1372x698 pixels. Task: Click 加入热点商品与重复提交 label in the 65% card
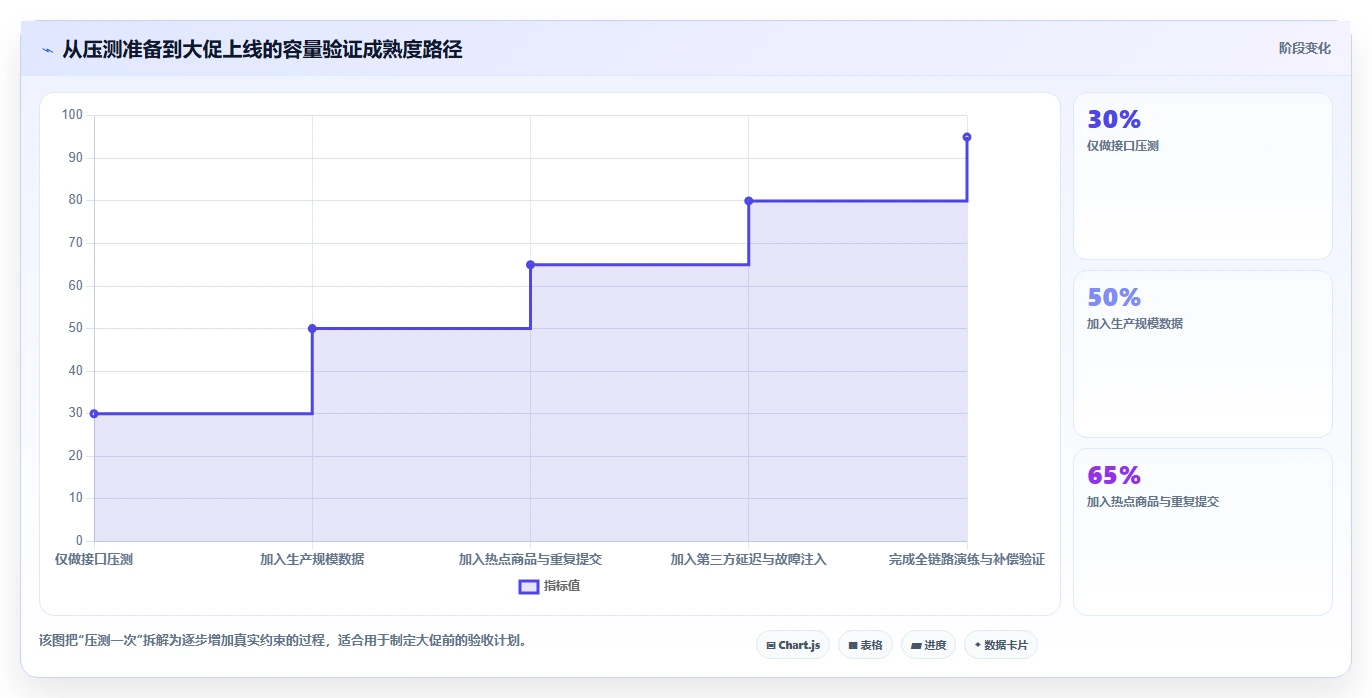pos(1153,502)
